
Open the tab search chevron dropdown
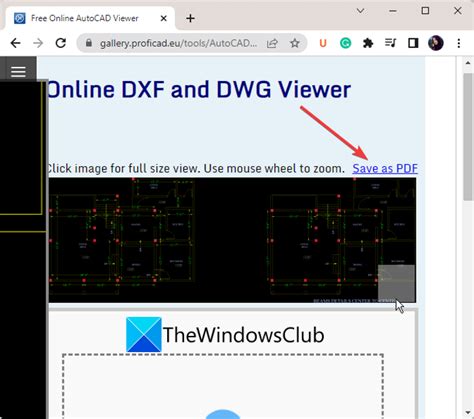[x=360, y=11]
